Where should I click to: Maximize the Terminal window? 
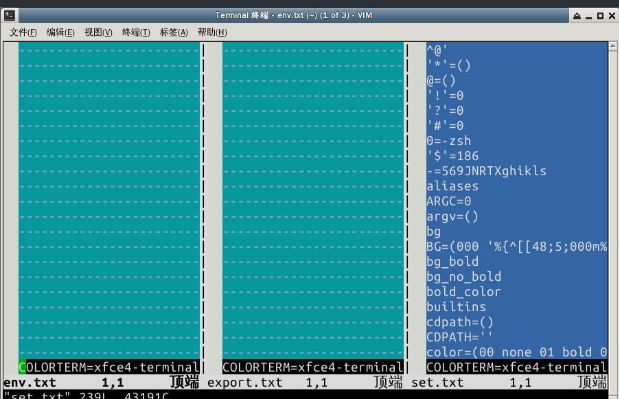click(x=600, y=16)
